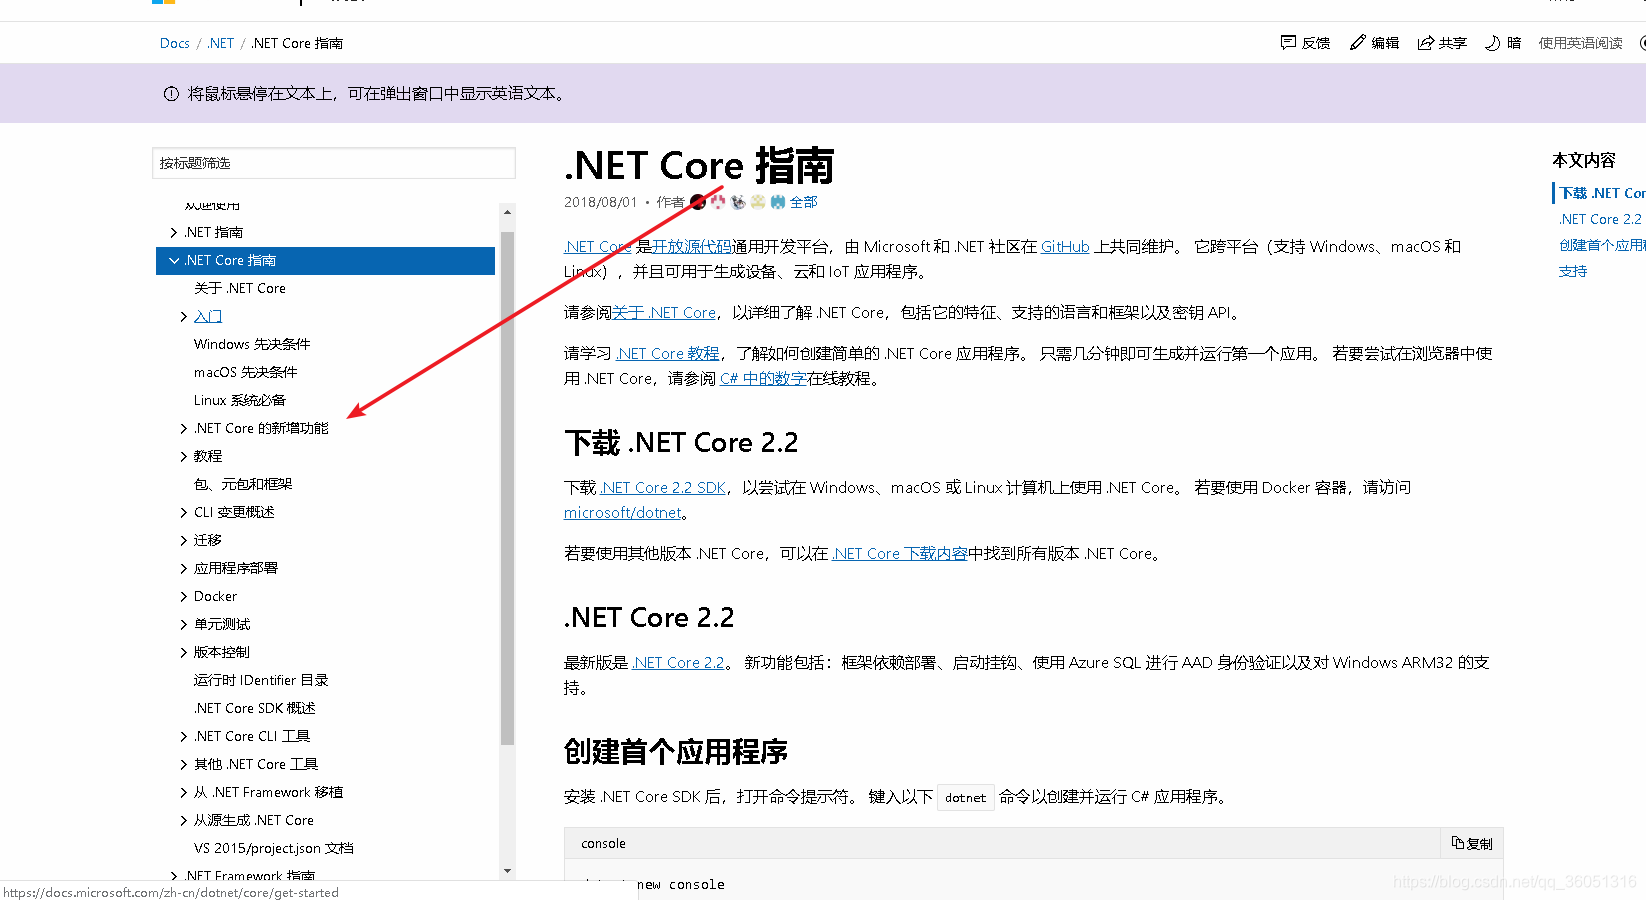Select Linux 系统必备 in the sidebar
This screenshot has height=900, width=1646.
click(240, 400)
